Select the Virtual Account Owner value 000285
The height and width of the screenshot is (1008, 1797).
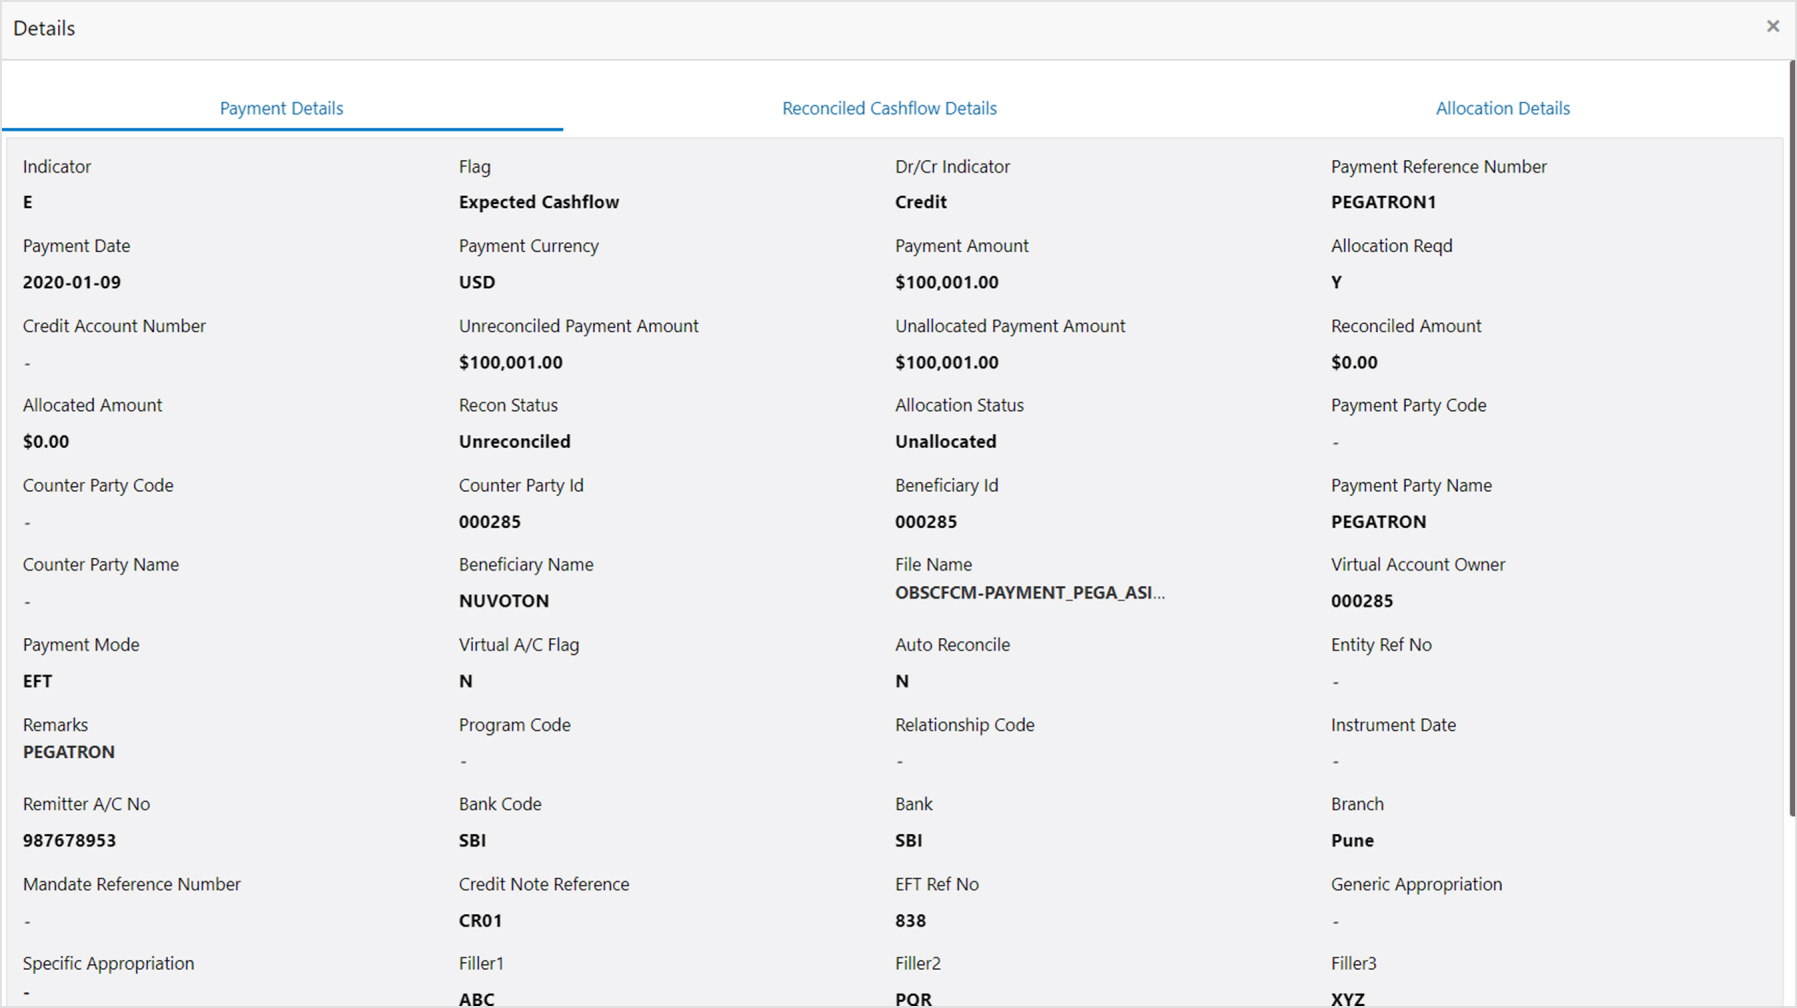click(1362, 601)
